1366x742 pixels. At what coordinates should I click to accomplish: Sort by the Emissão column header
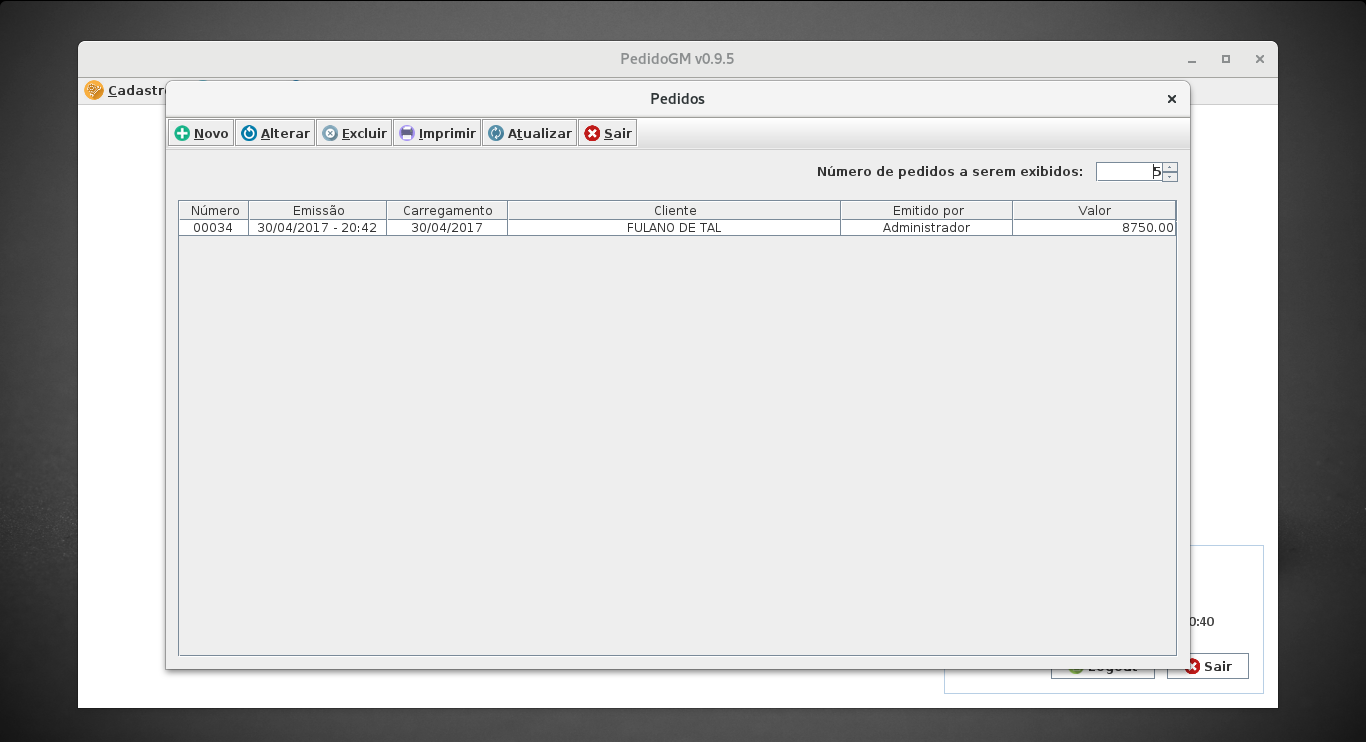coord(318,211)
